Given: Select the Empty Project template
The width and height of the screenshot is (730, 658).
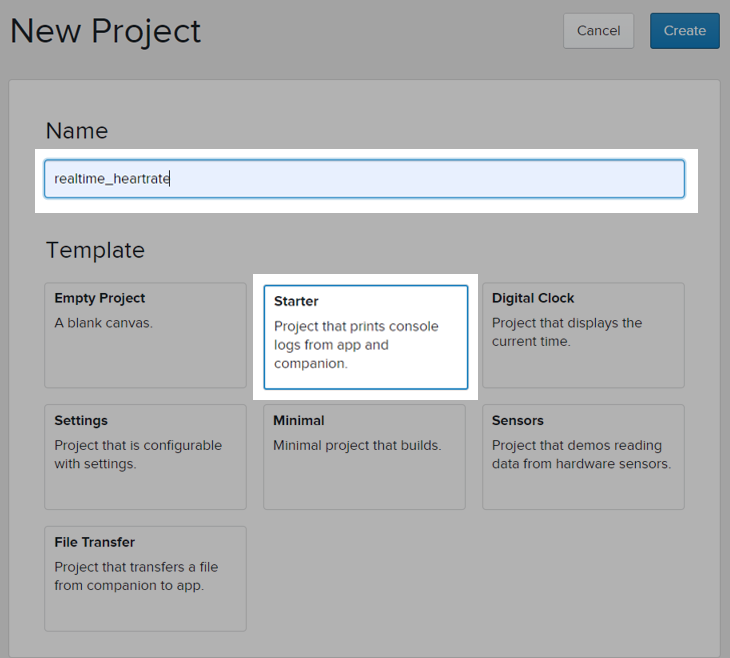Looking at the screenshot, I should click(145, 335).
